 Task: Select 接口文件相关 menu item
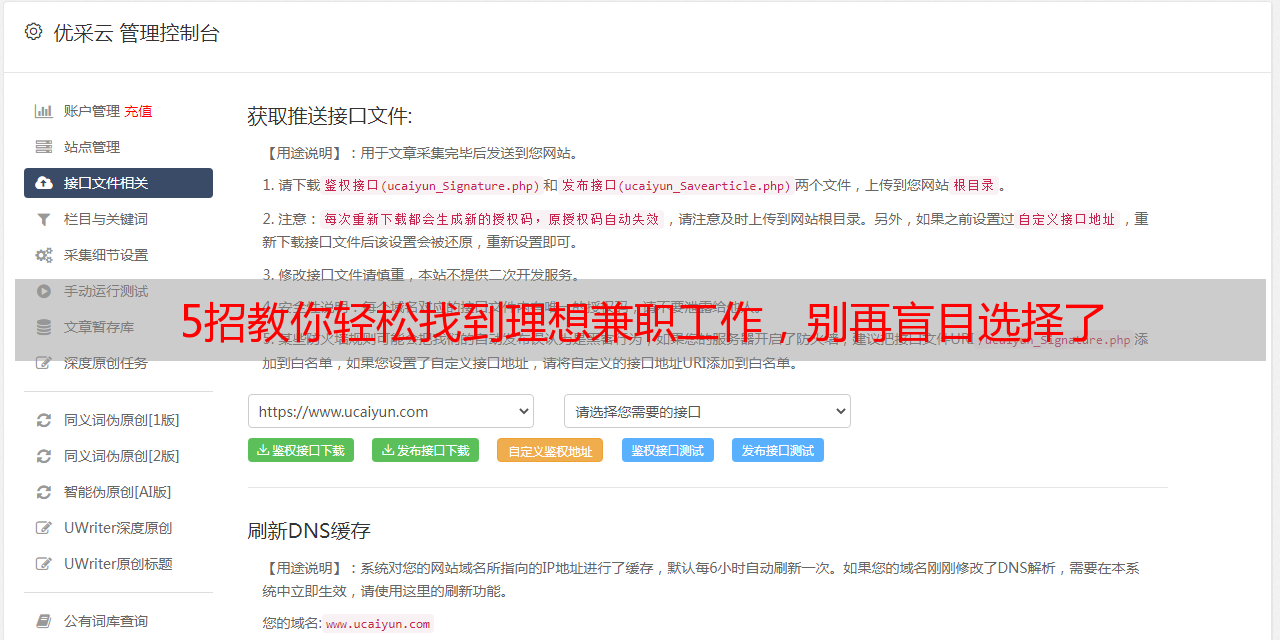click(118, 183)
